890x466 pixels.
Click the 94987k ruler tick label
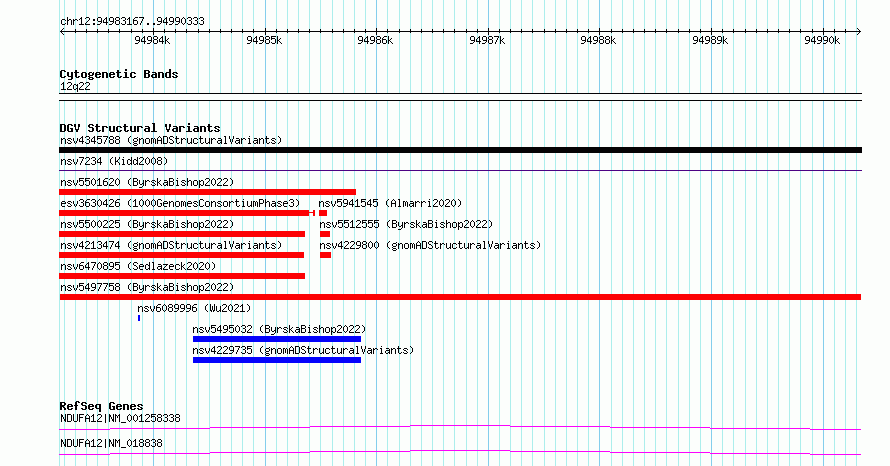[487, 40]
